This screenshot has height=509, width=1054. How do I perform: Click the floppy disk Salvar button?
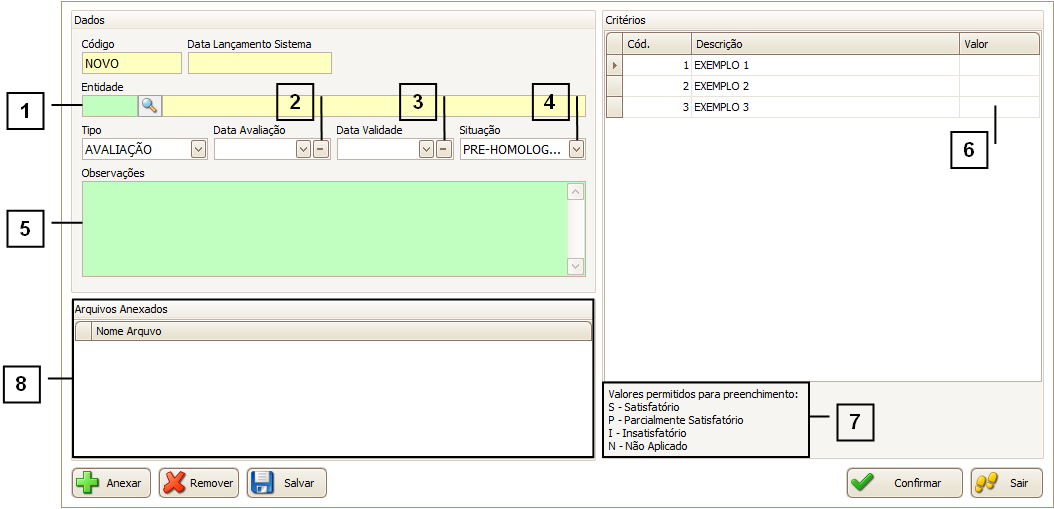coord(286,483)
